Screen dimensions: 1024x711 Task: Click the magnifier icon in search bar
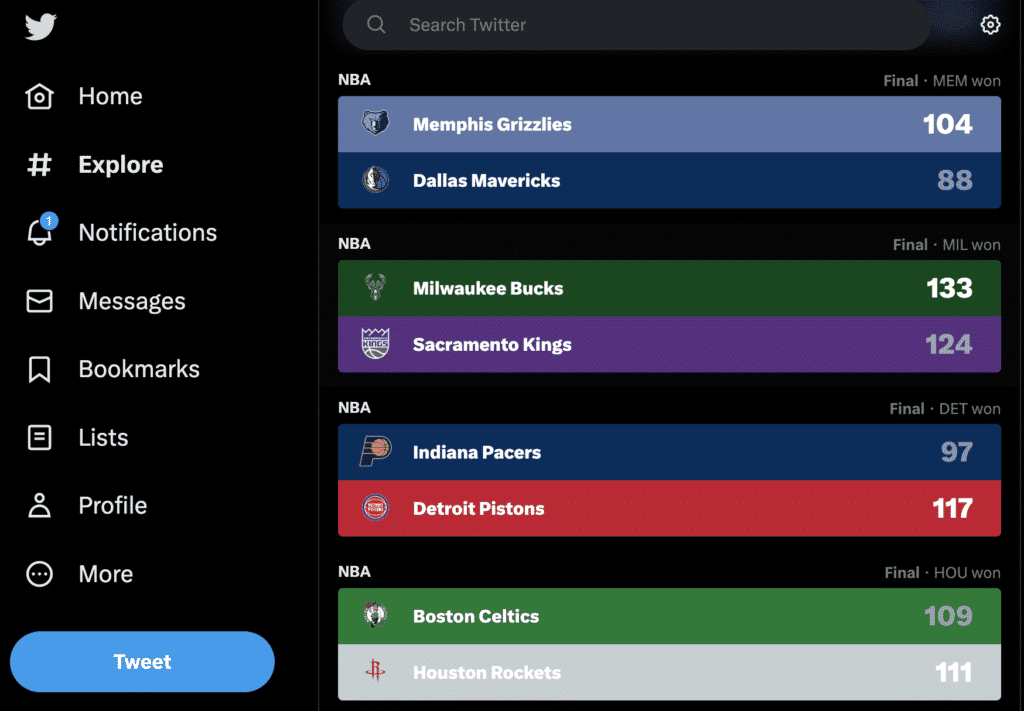(x=376, y=25)
